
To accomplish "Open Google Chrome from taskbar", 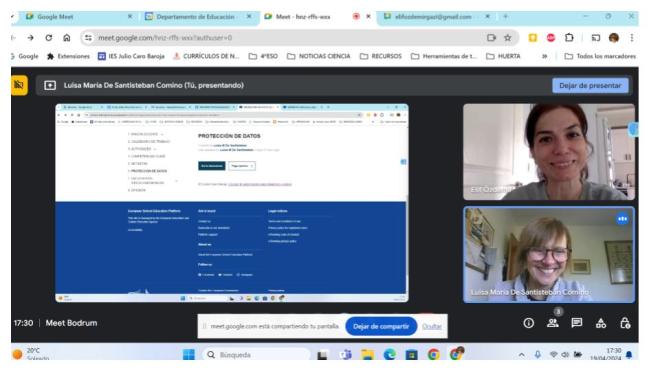I will click(x=433, y=355).
